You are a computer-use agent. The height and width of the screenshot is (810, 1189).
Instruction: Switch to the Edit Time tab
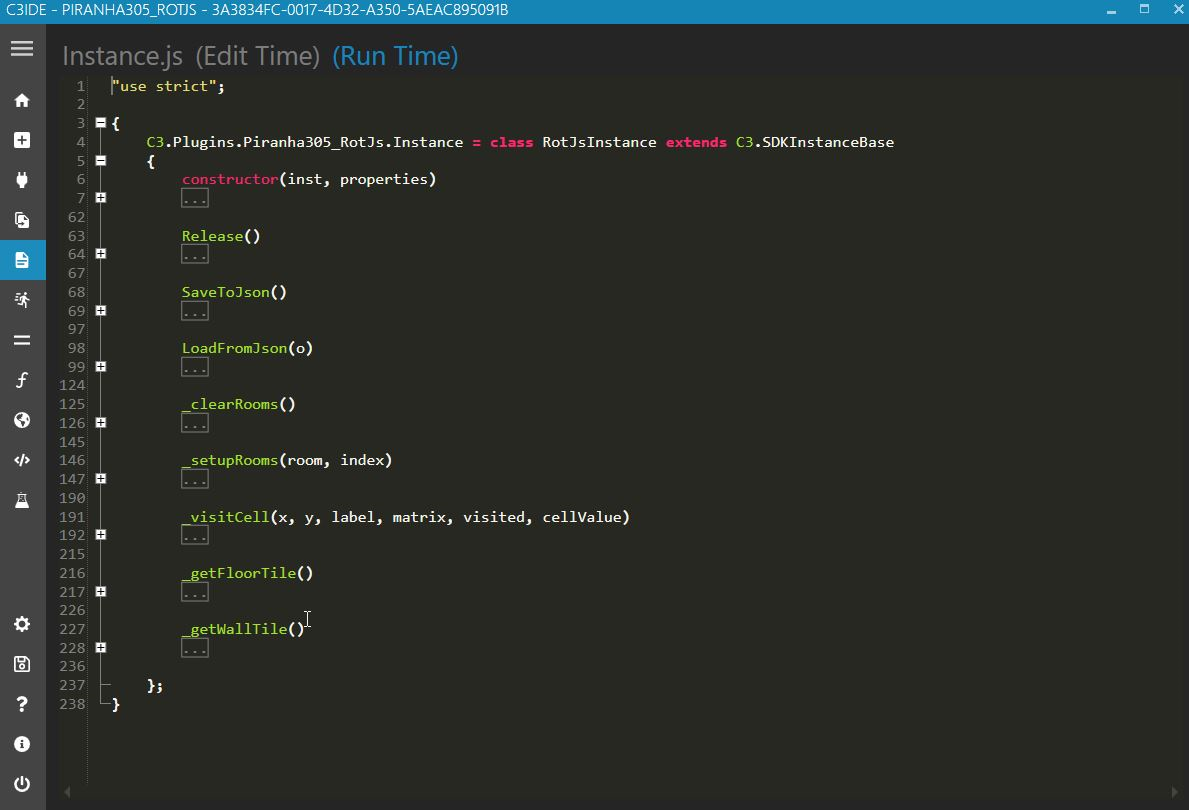(x=258, y=56)
